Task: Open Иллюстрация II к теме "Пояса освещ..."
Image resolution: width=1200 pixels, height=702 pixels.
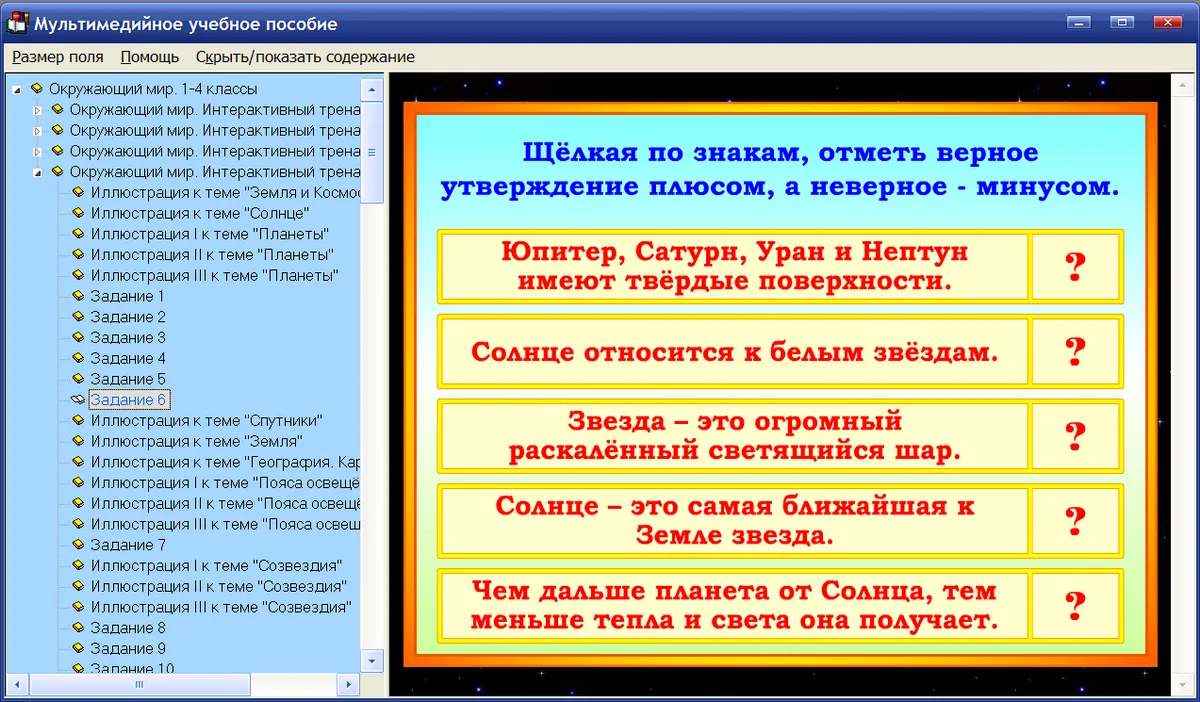Action: click(x=225, y=504)
